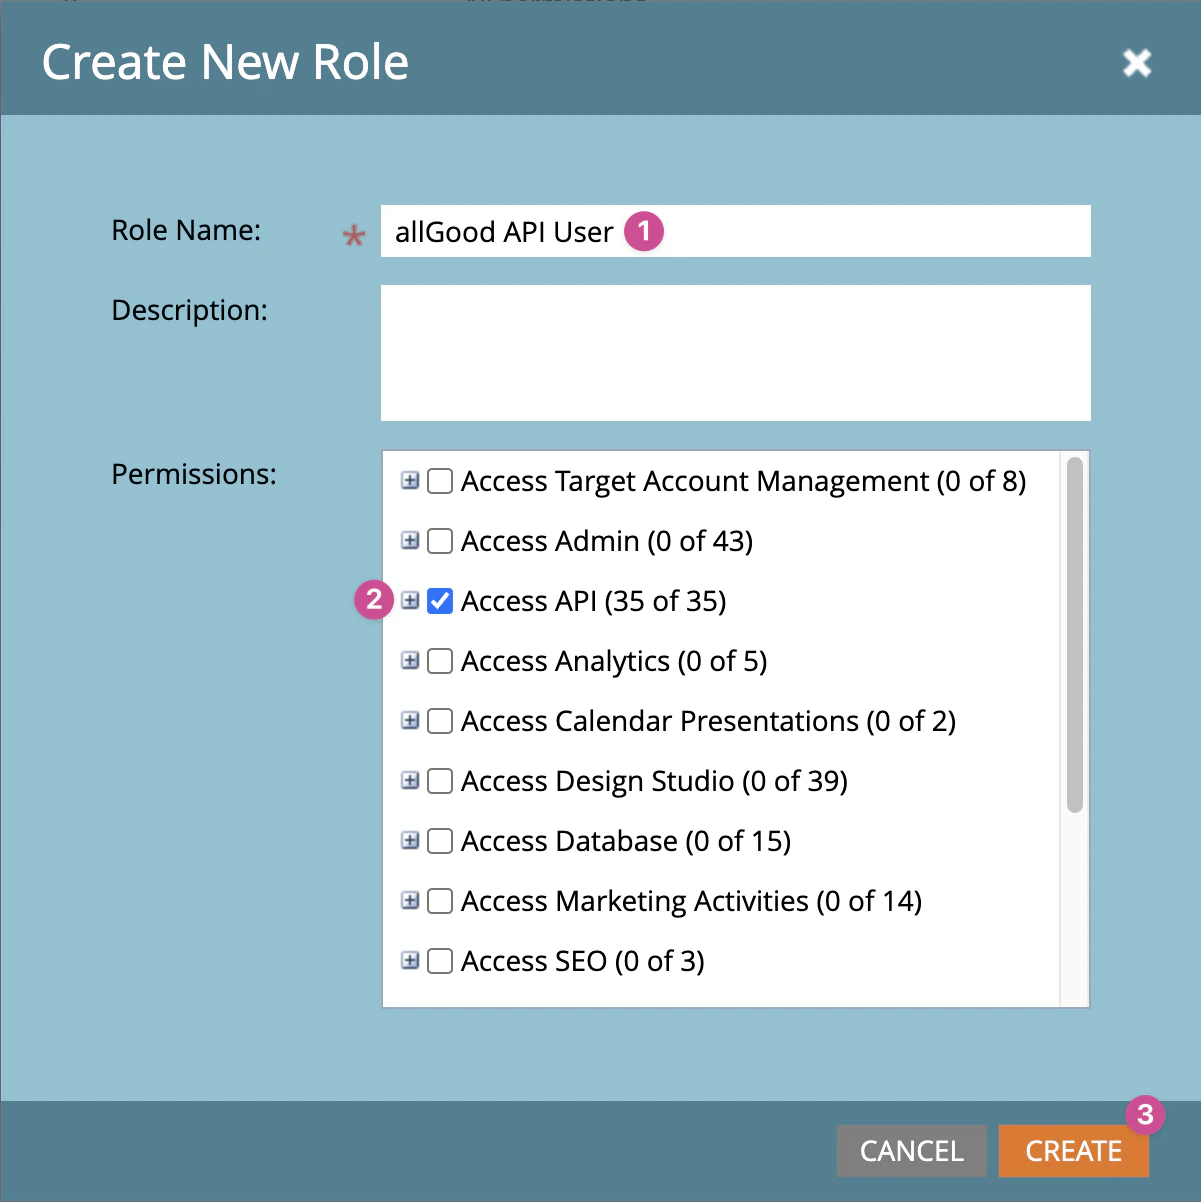Expand the Access Database permission tree
Screen dimensions: 1201x1202
click(x=411, y=841)
